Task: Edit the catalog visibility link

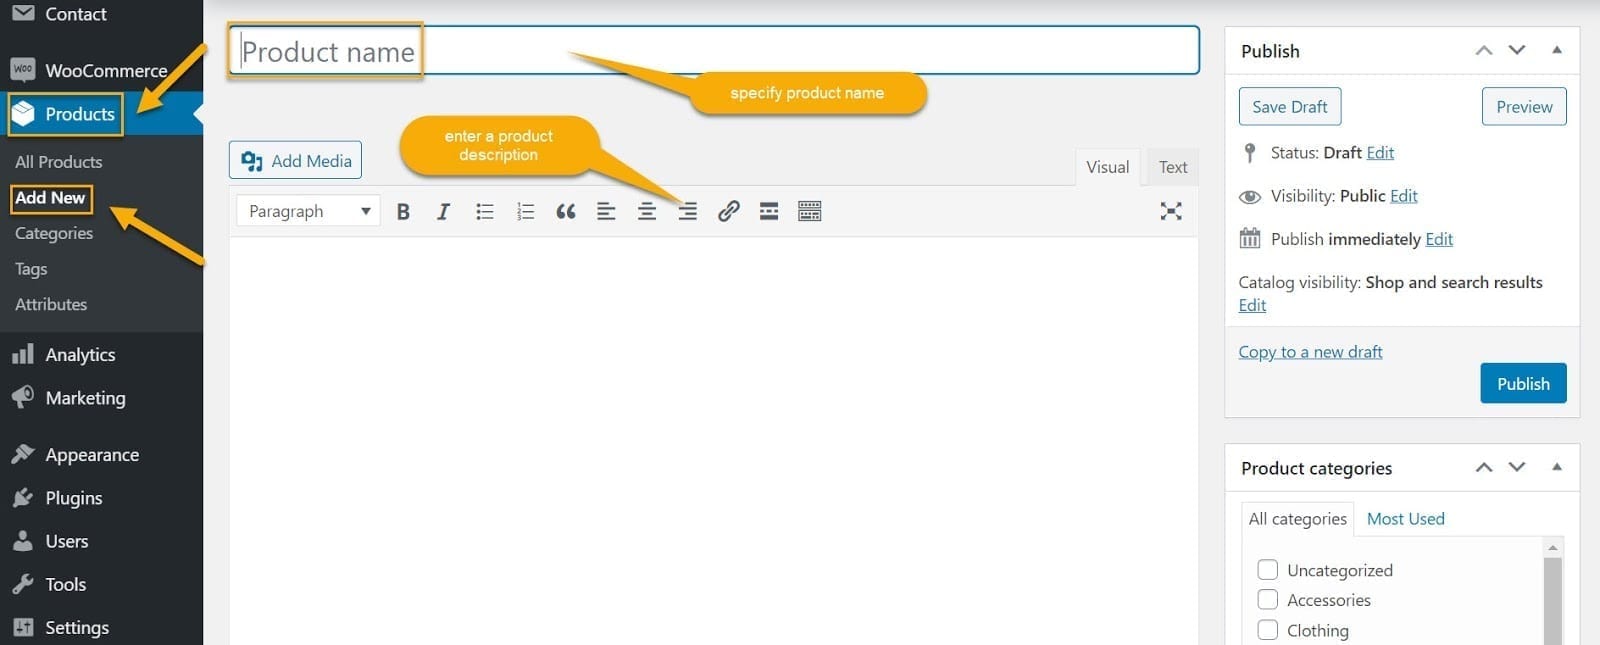Action: (1252, 306)
